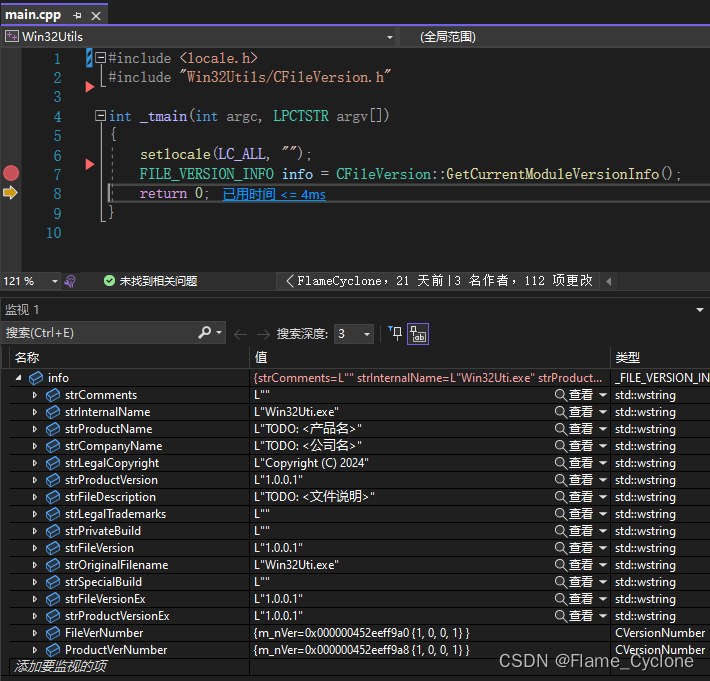
Task: Expand the strProductName member
Action: (x=35, y=429)
